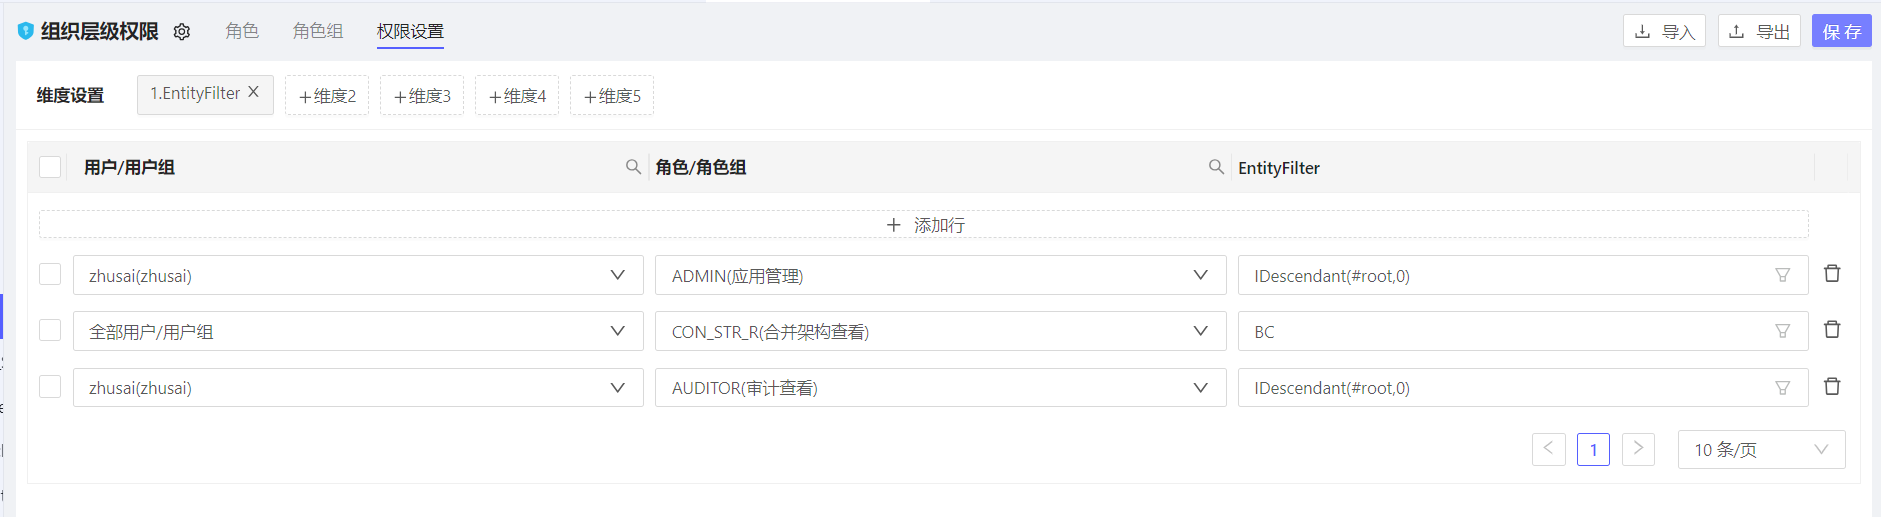Click 添加行 to add a row
Viewport: 1881px width, 517px height.
click(924, 225)
